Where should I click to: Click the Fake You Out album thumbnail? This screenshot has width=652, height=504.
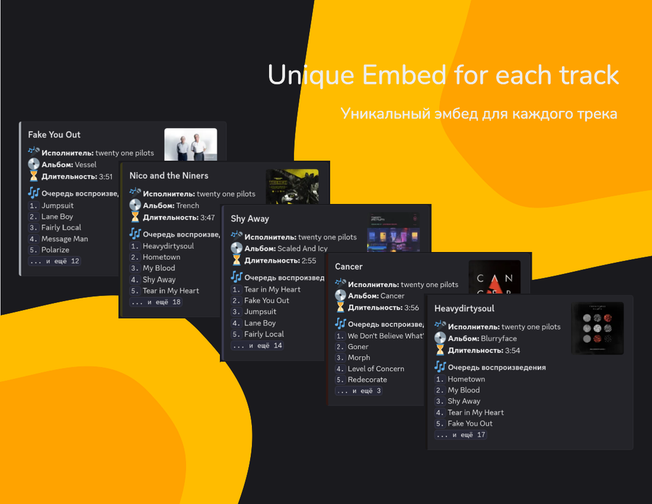pyautogui.click(x=190, y=144)
